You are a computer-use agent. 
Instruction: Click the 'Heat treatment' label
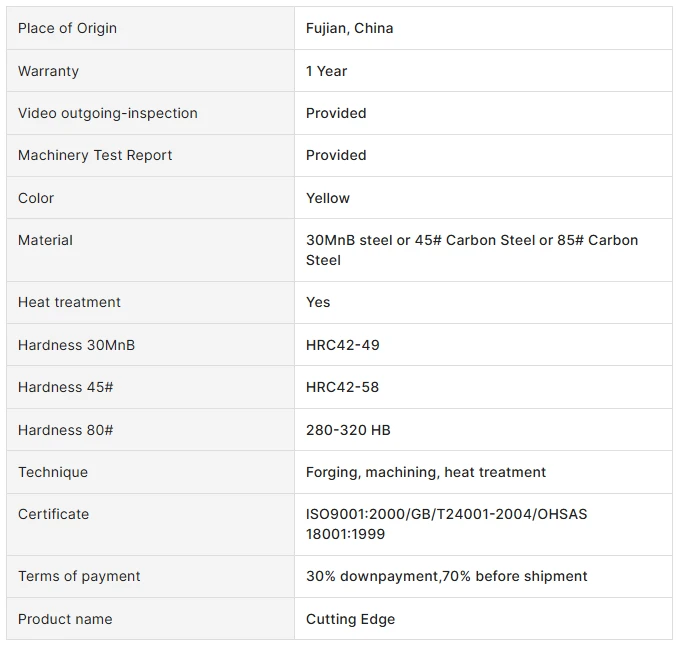tap(69, 302)
